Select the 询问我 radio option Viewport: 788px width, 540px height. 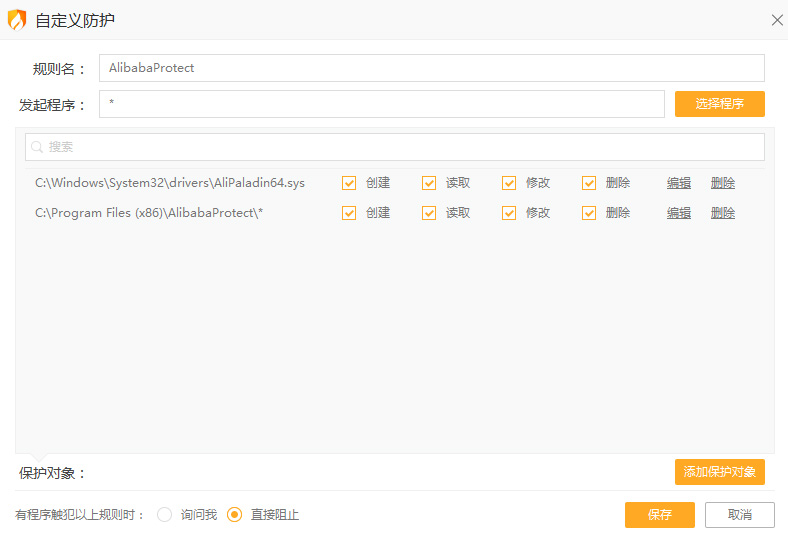coord(165,515)
